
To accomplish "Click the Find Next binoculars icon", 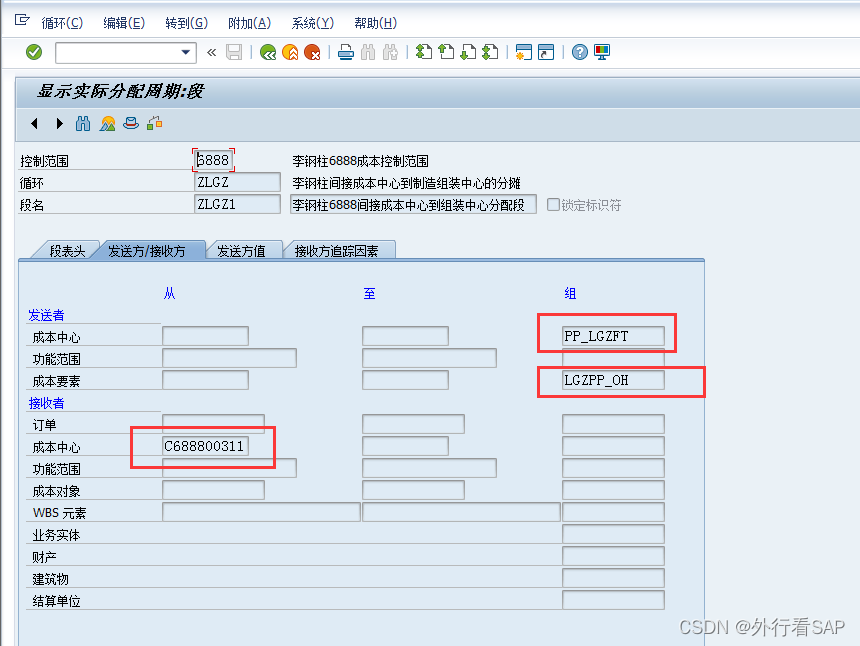I will pyautogui.click(x=390, y=53).
